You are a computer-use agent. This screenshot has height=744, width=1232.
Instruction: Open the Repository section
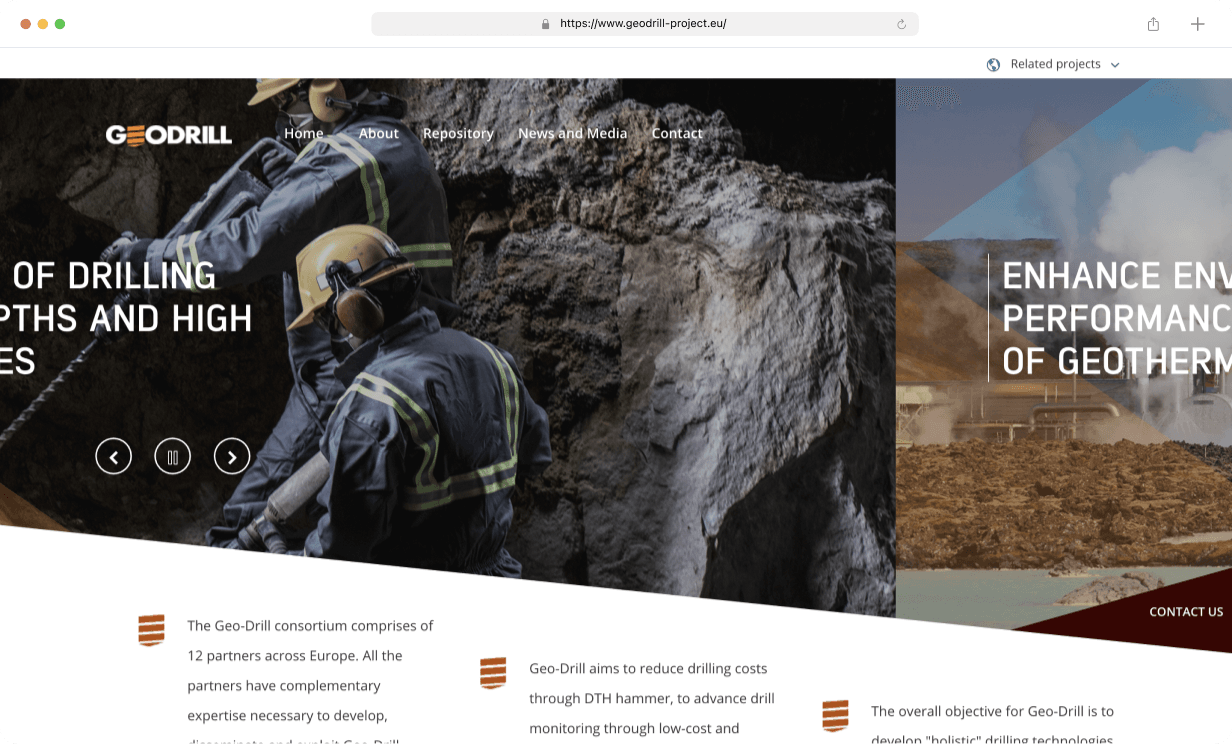tap(458, 133)
